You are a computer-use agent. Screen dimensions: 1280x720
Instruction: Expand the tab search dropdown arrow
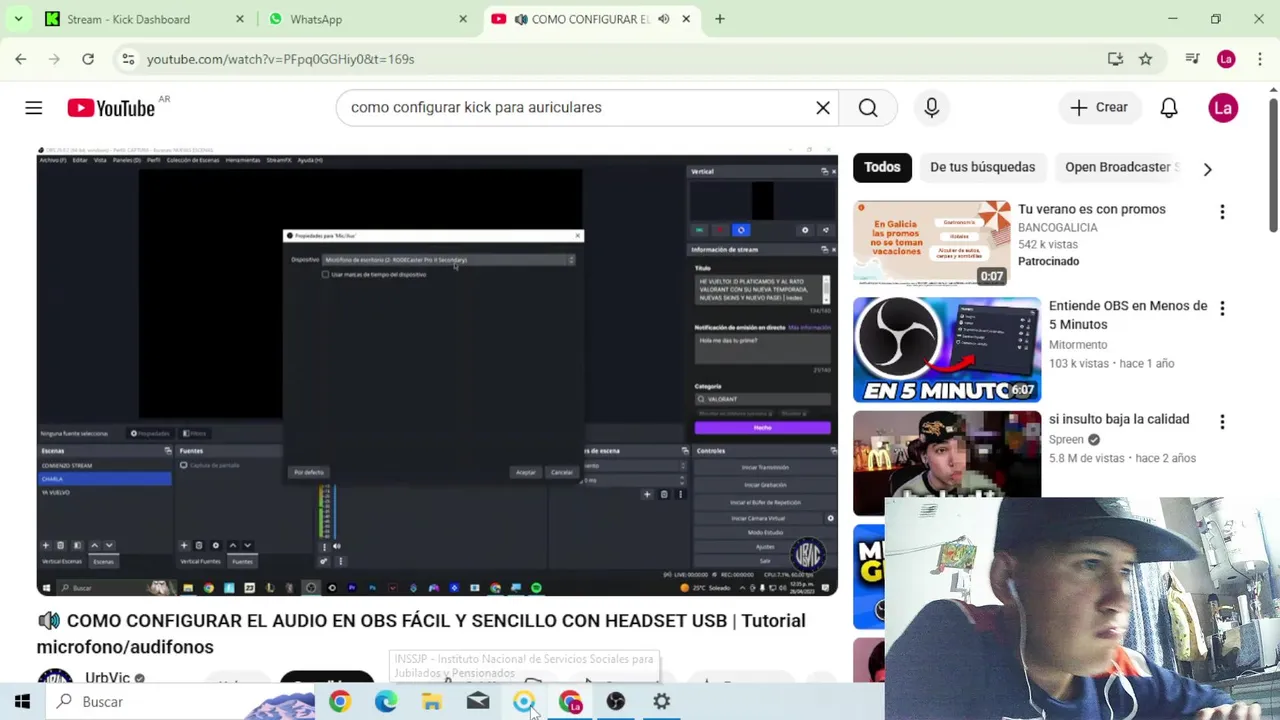pos(17,19)
